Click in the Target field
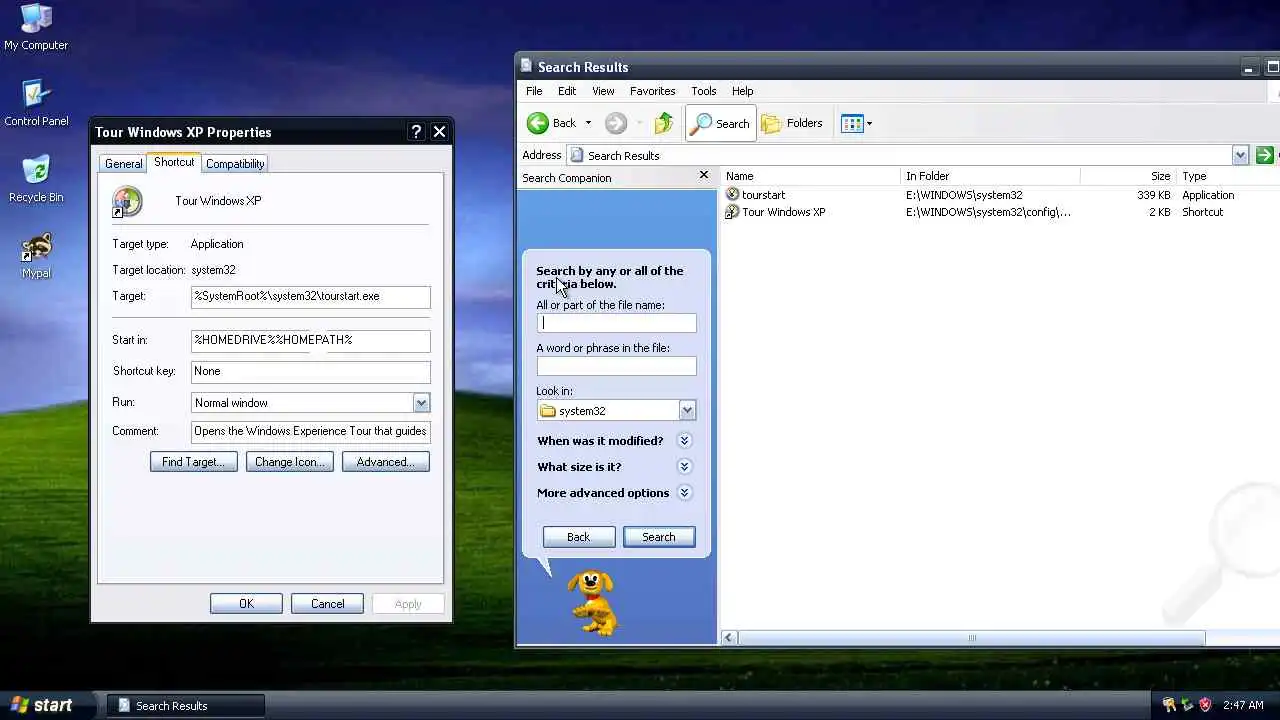The width and height of the screenshot is (1280, 720). click(311, 297)
